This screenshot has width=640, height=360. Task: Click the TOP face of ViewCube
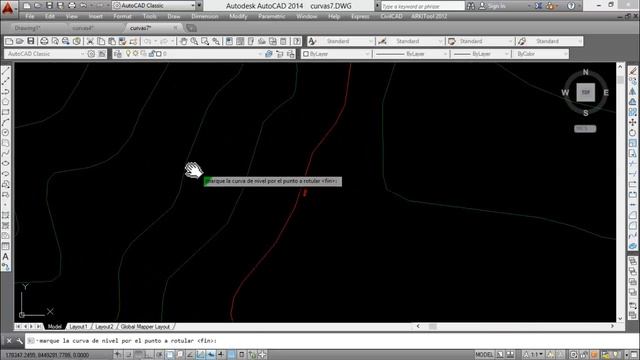(x=585, y=92)
